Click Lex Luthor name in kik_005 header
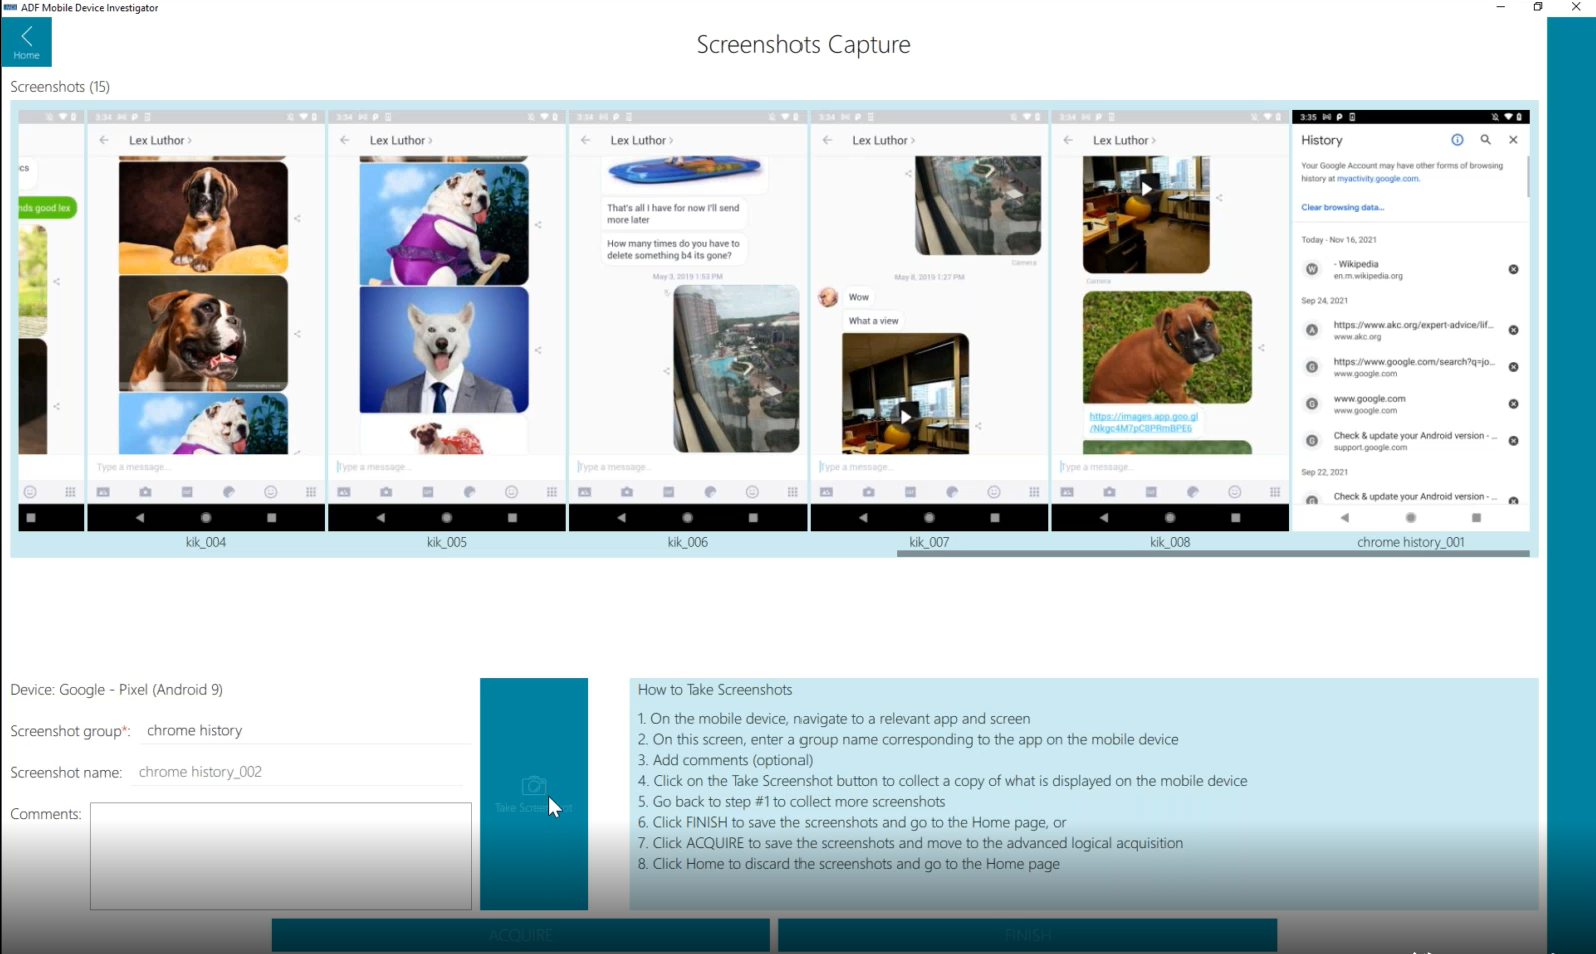Screen dimensions: 1596x954 [x=398, y=140]
